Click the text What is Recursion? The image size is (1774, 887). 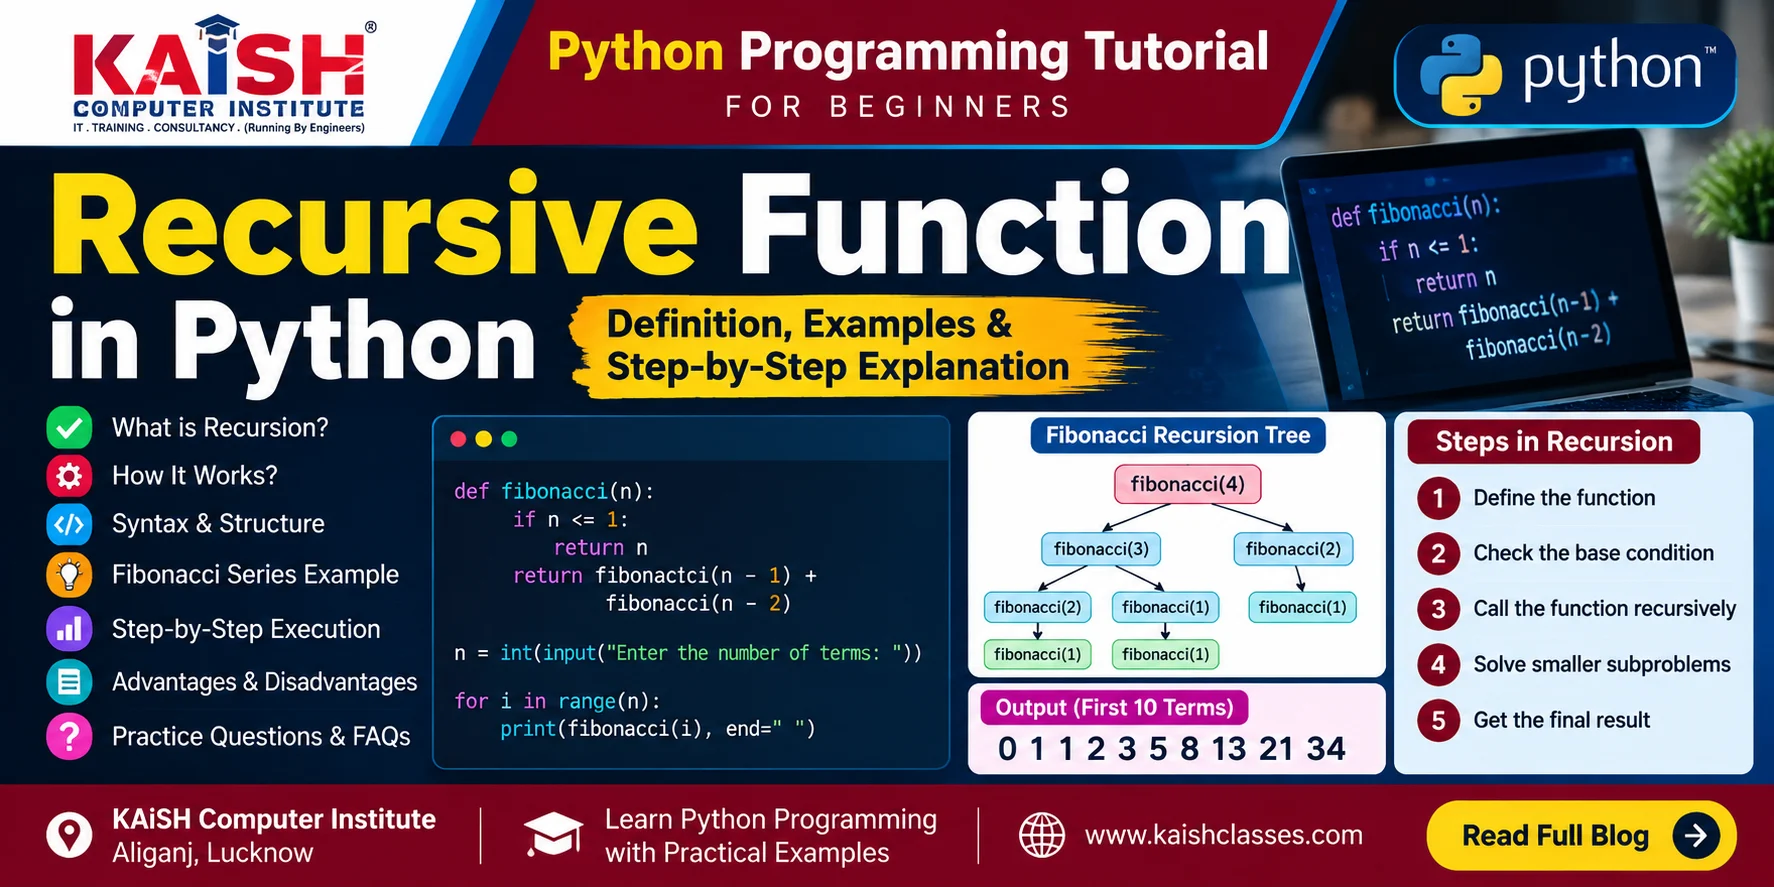tap(220, 428)
